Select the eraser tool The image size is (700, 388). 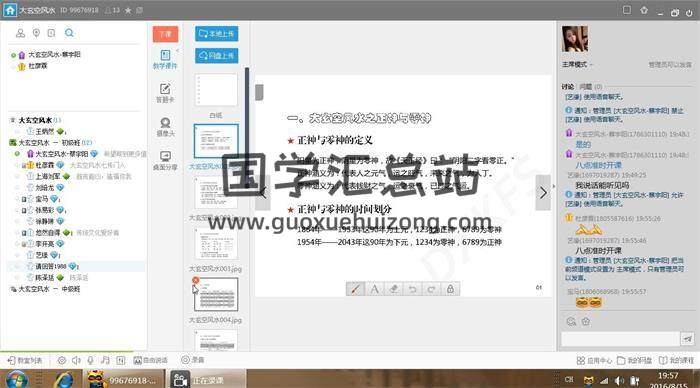point(394,289)
